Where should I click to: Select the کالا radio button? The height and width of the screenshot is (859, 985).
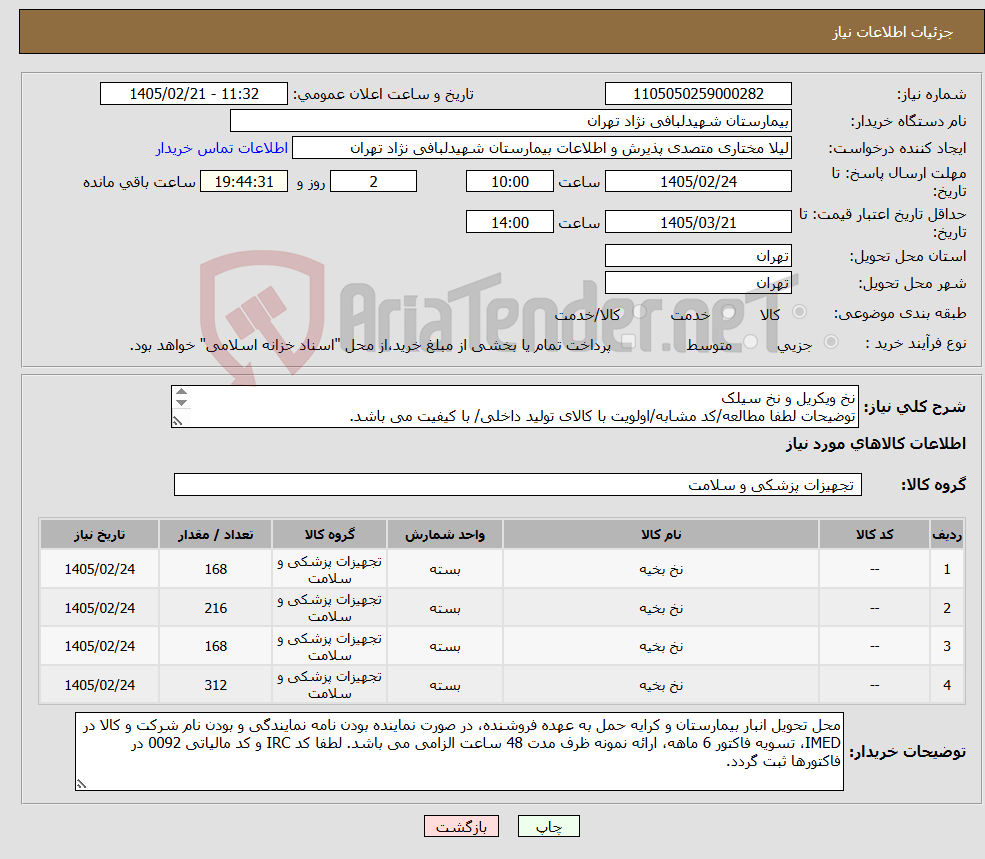pos(800,312)
